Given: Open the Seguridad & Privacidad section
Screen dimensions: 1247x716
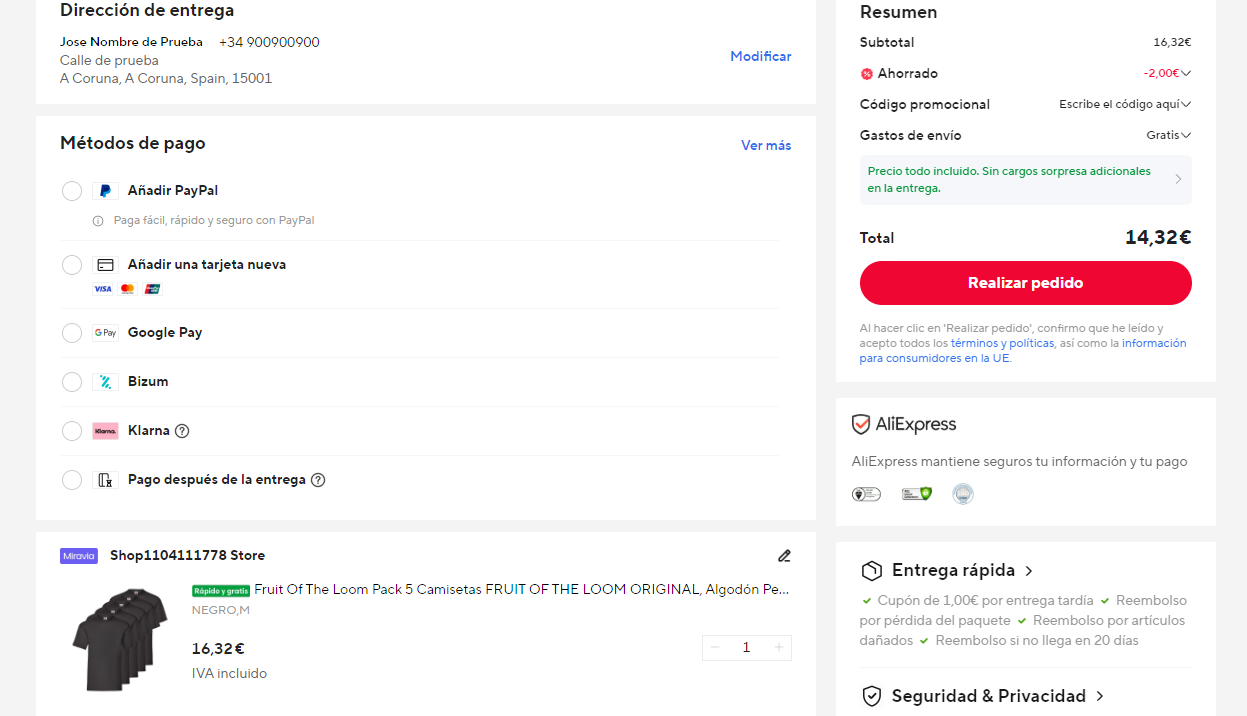Looking at the screenshot, I should 983,696.
